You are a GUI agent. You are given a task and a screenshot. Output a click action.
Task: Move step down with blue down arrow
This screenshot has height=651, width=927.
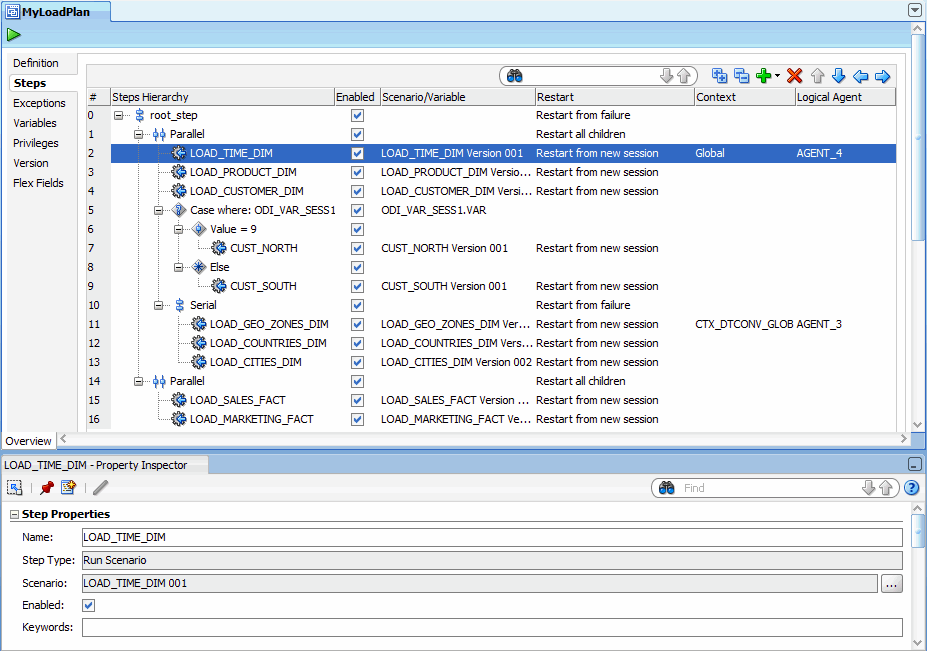pyautogui.click(x=838, y=76)
